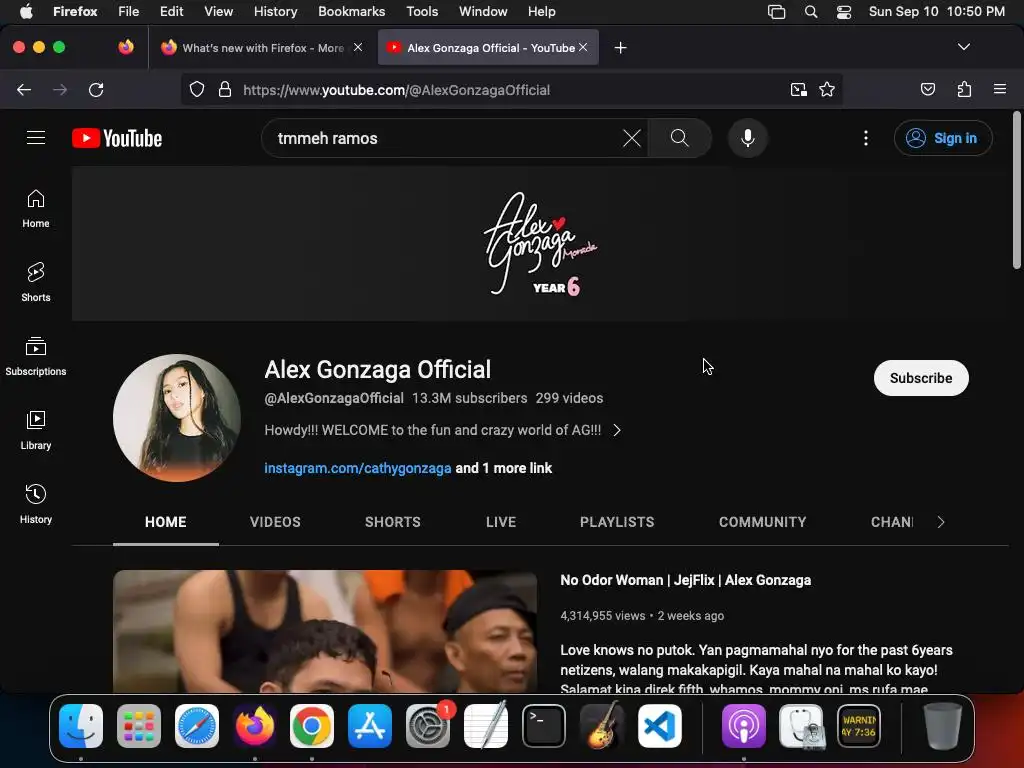Open Firefox application hamburger menu
This screenshot has height=768, width=1024.
(x=1000, y=89)
